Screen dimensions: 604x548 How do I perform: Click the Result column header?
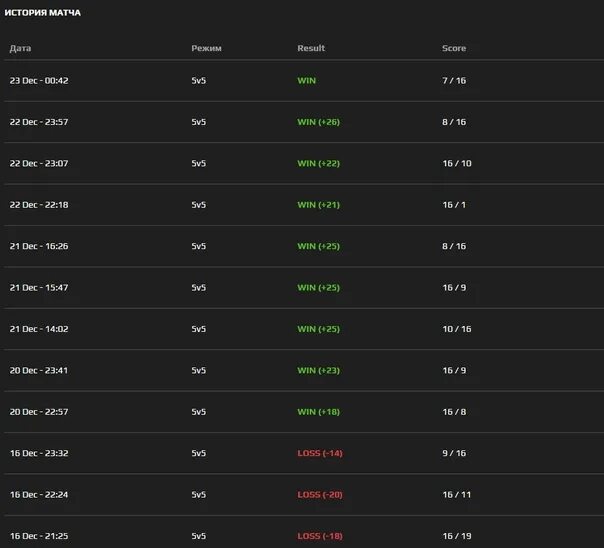click(x=311, y=48)
